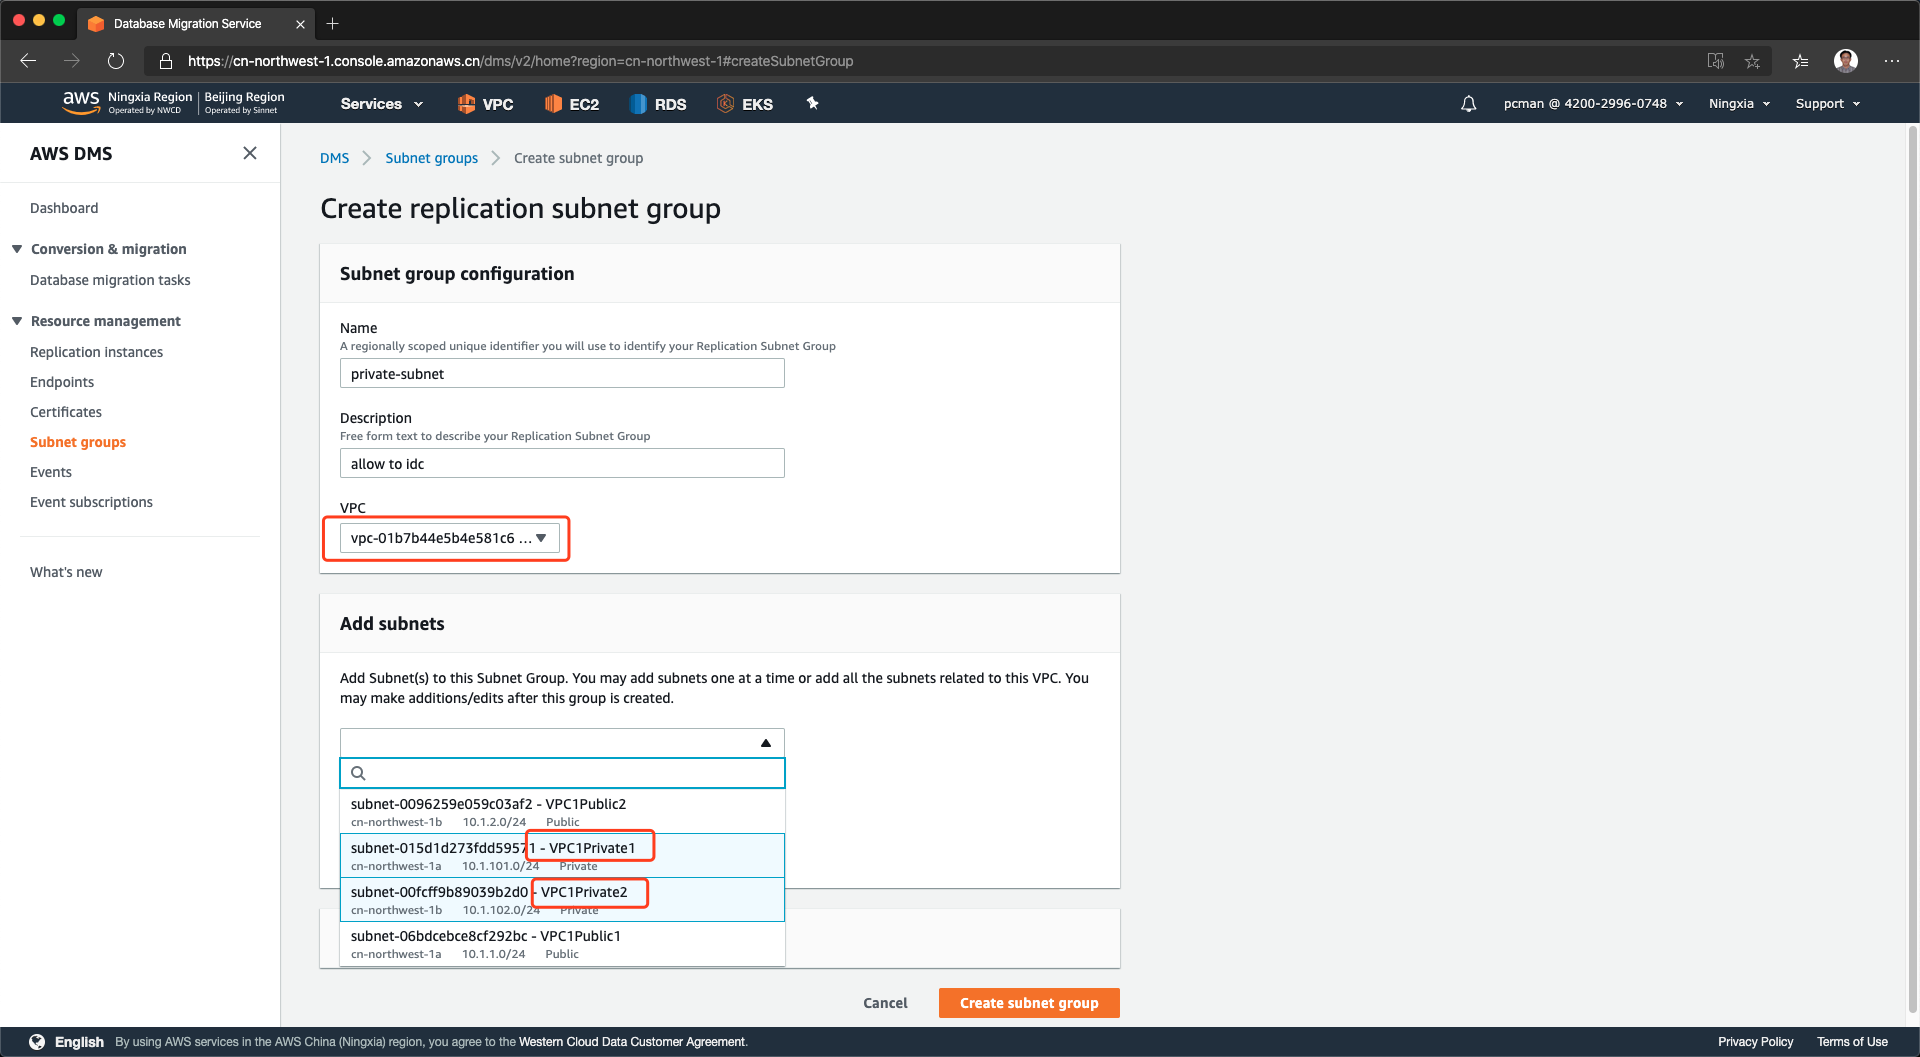Image resolution: width=1920 pixels, height=1057 pixels.
Task: Collapse the subnet selection dropdown arrow
Action: click(765, 743)
